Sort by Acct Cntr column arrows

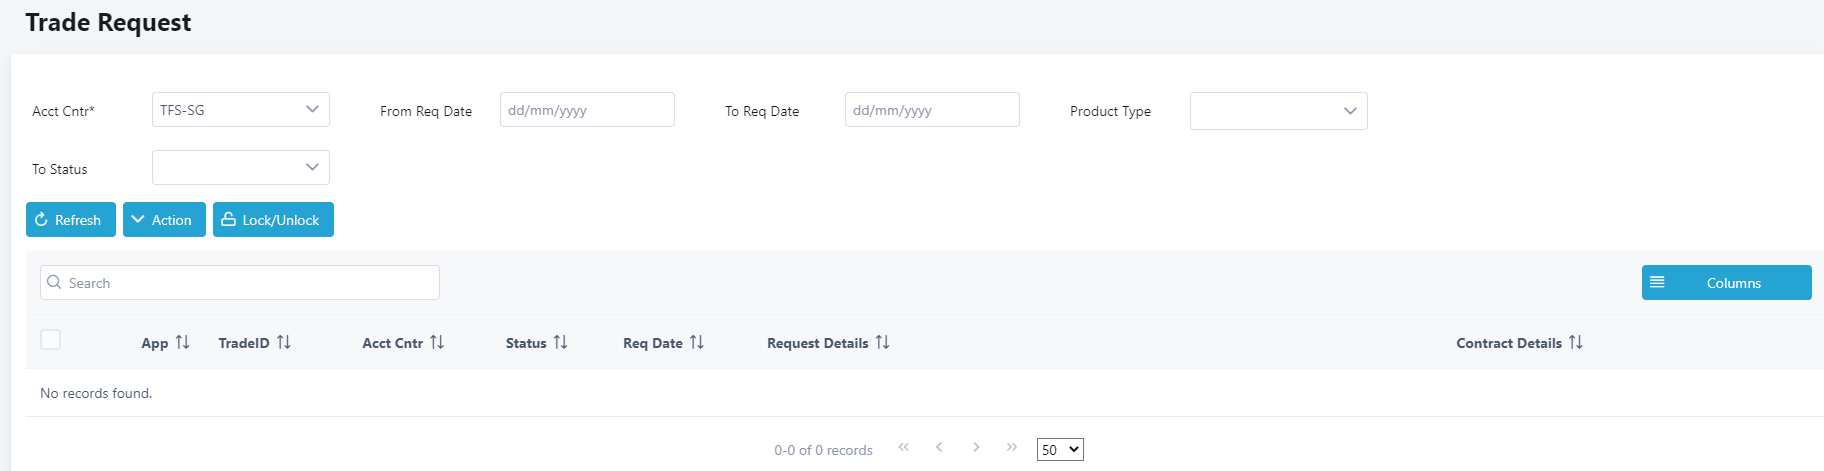[437, 342]
